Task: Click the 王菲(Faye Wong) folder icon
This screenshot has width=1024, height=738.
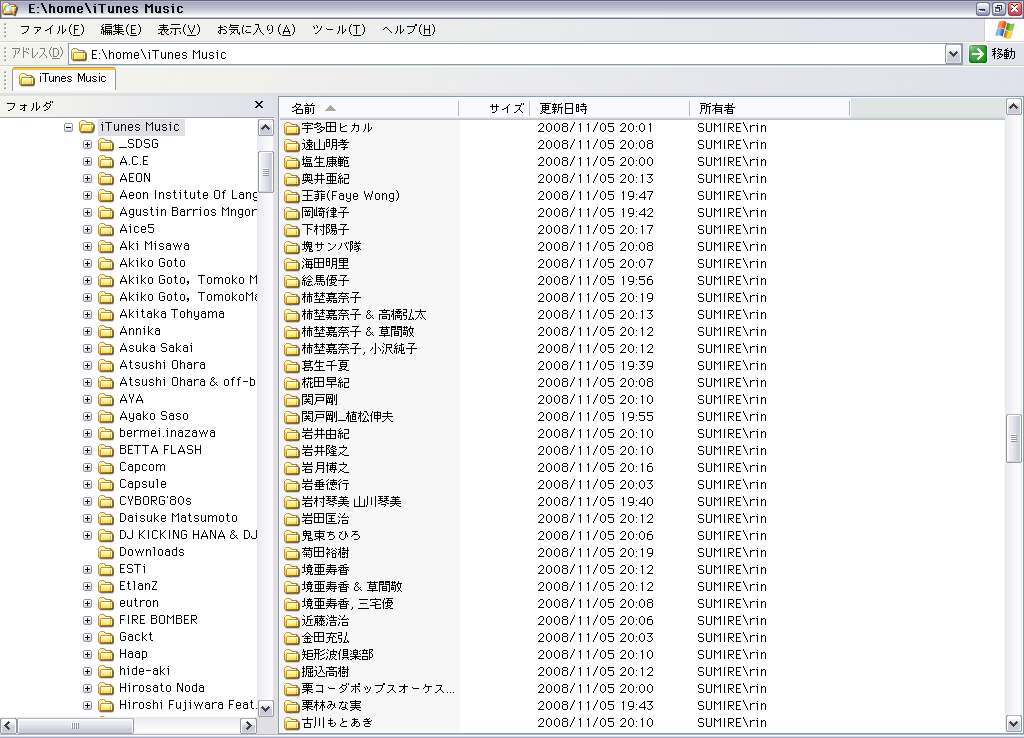Action: 292,196
